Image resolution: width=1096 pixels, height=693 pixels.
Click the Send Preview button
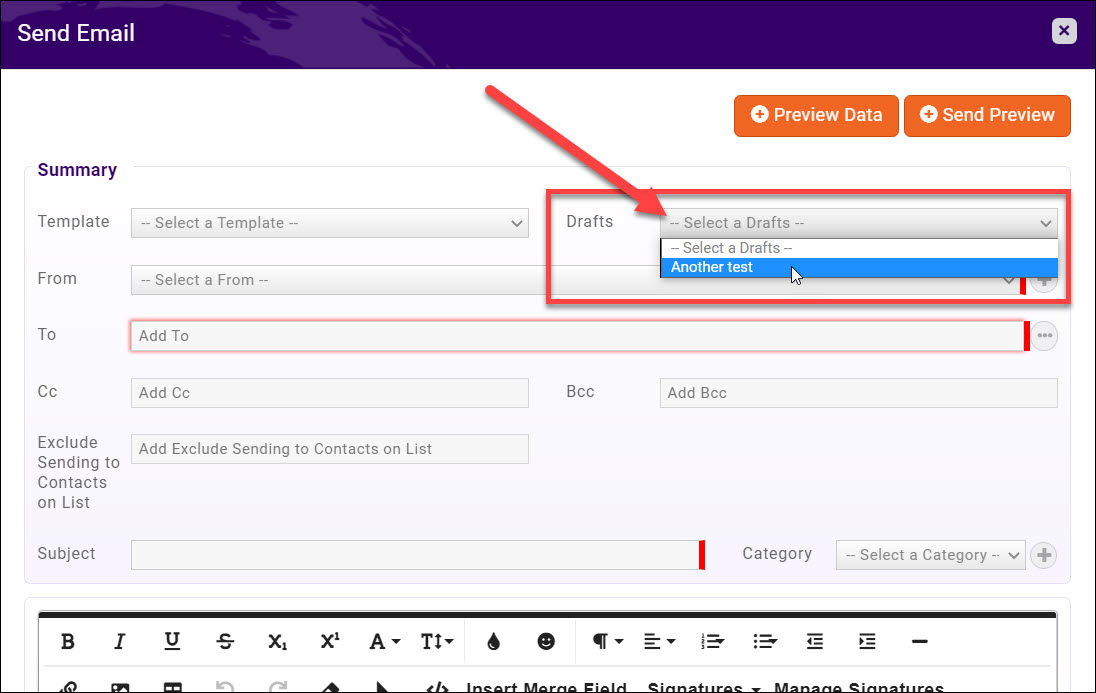[x=987, y=115]
